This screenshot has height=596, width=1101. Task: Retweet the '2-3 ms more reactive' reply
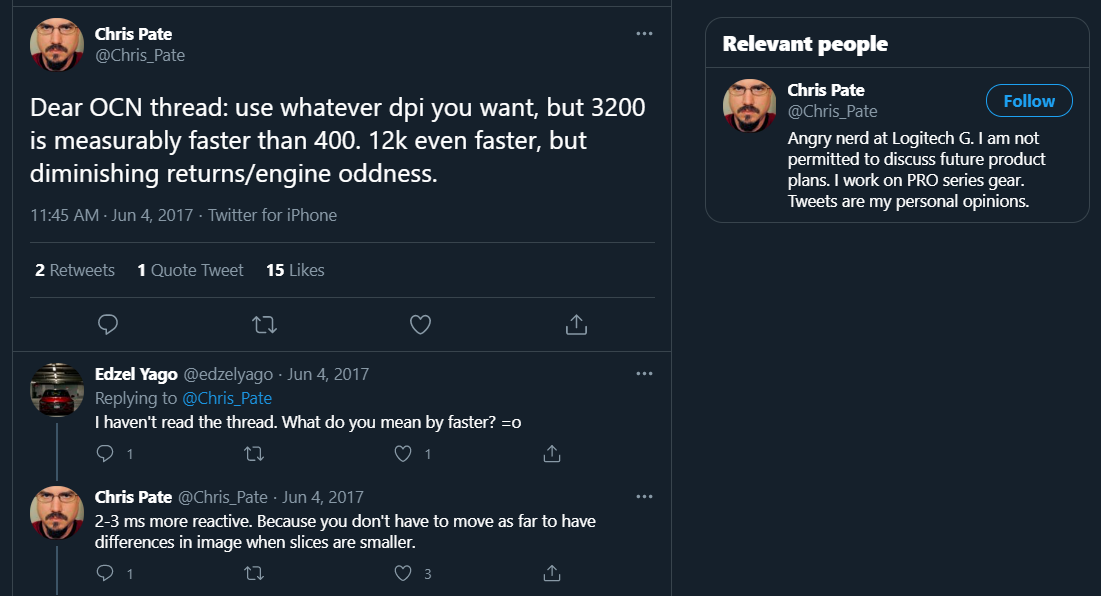254,574
